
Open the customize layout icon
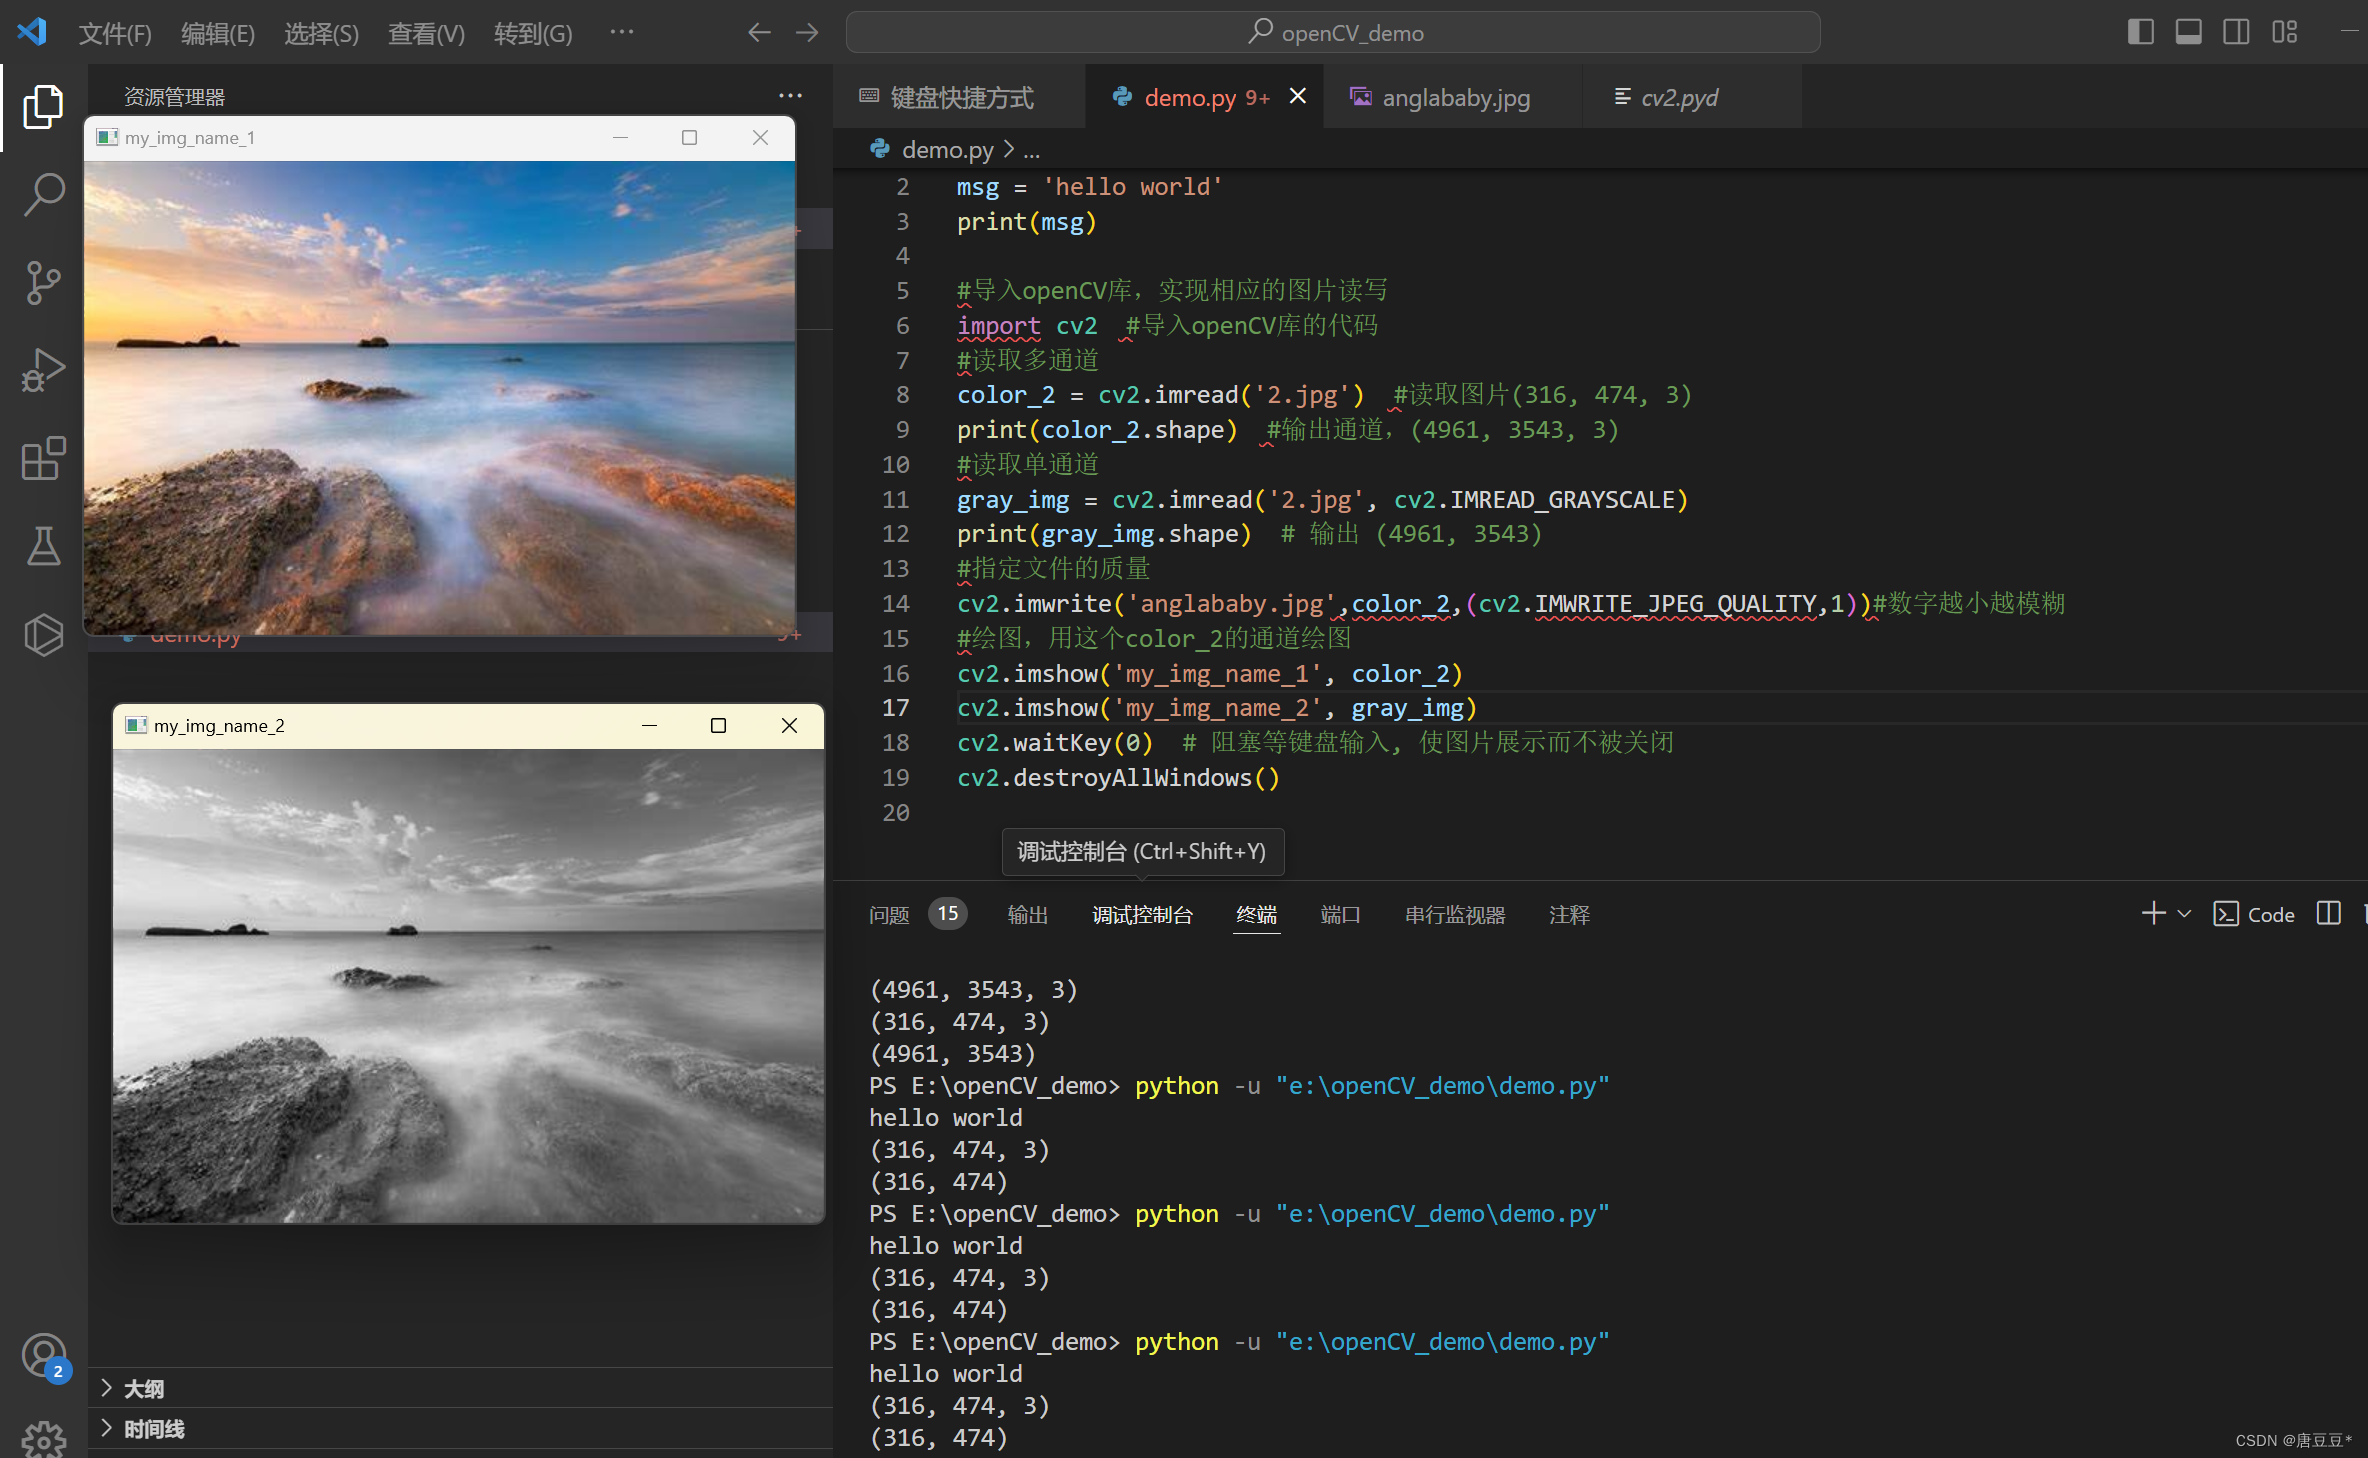coord(2284,32)
